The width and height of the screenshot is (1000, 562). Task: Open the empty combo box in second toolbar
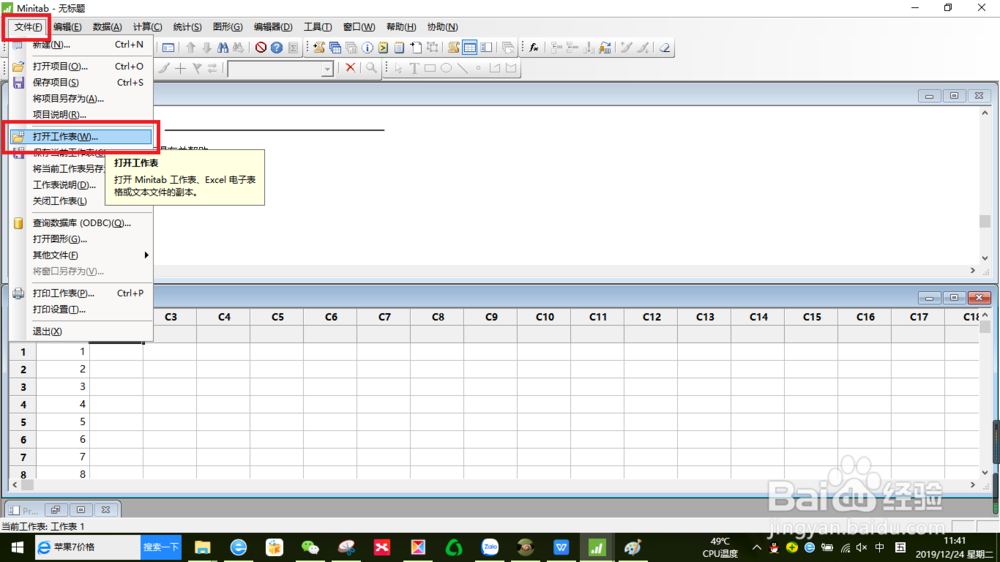[281, 68]
